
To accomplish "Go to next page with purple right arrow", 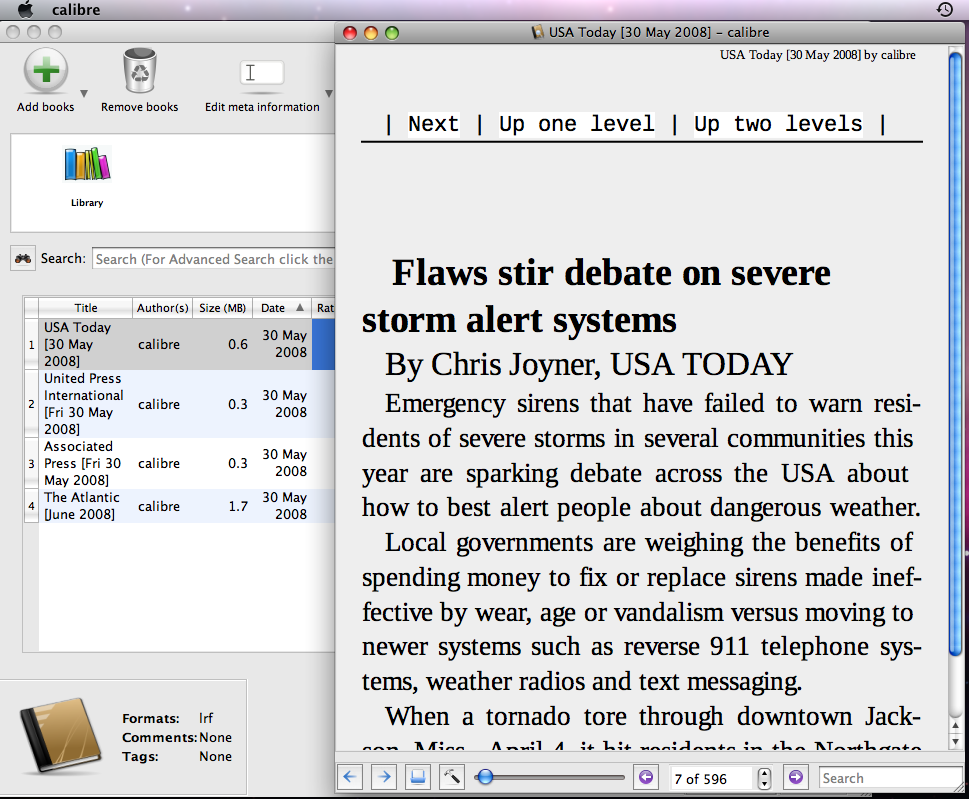I will tap(796, 777).
